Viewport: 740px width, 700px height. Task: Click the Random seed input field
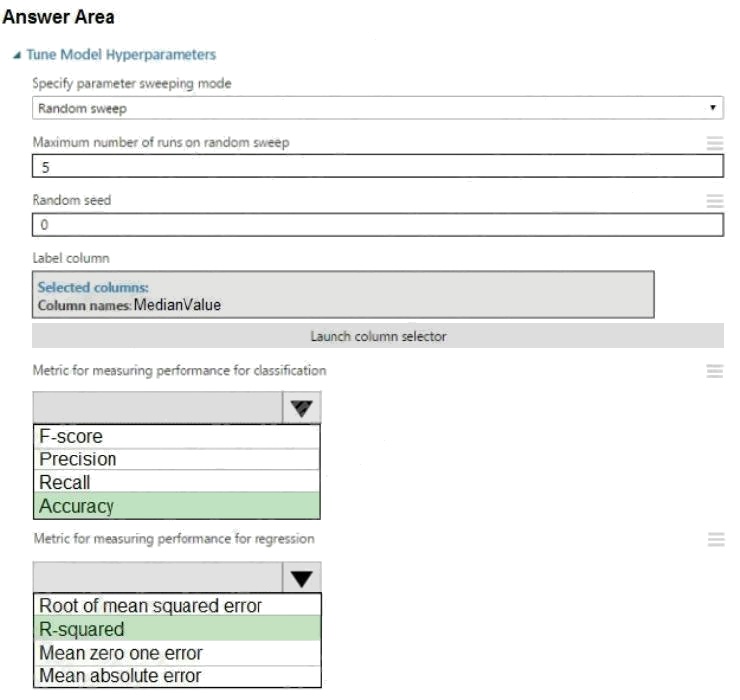coord(377,224)
